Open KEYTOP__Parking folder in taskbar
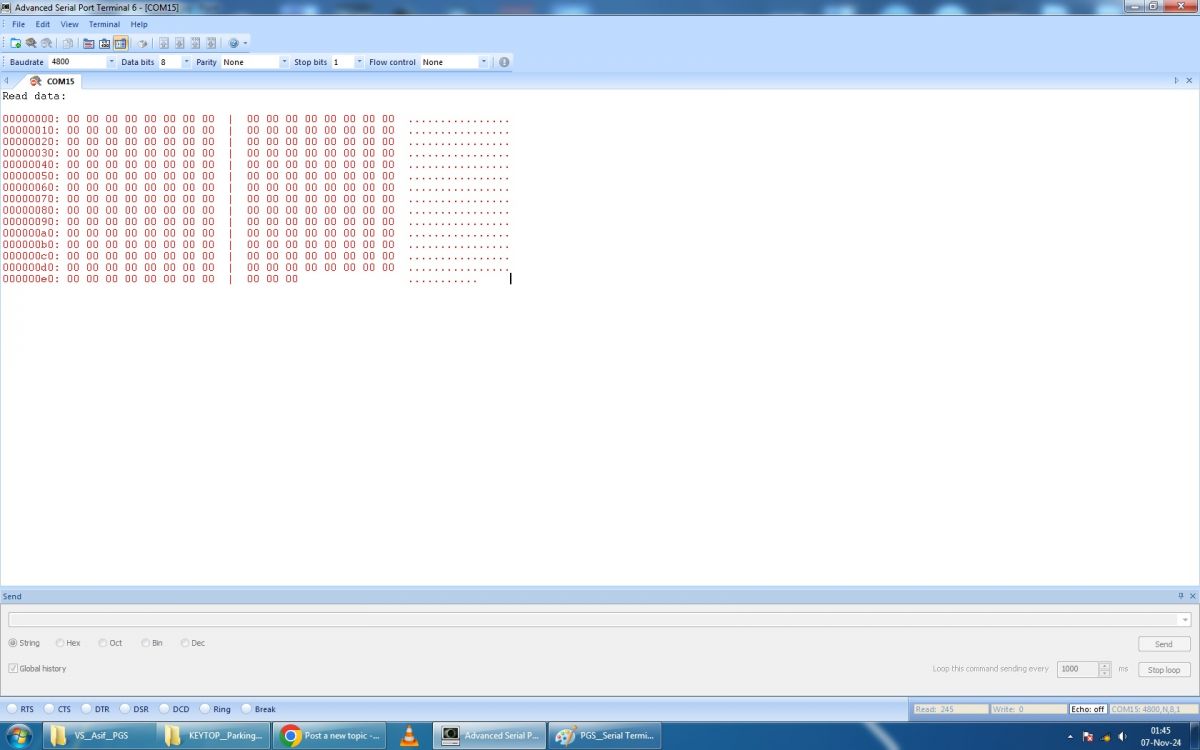 tap(213, 736)
